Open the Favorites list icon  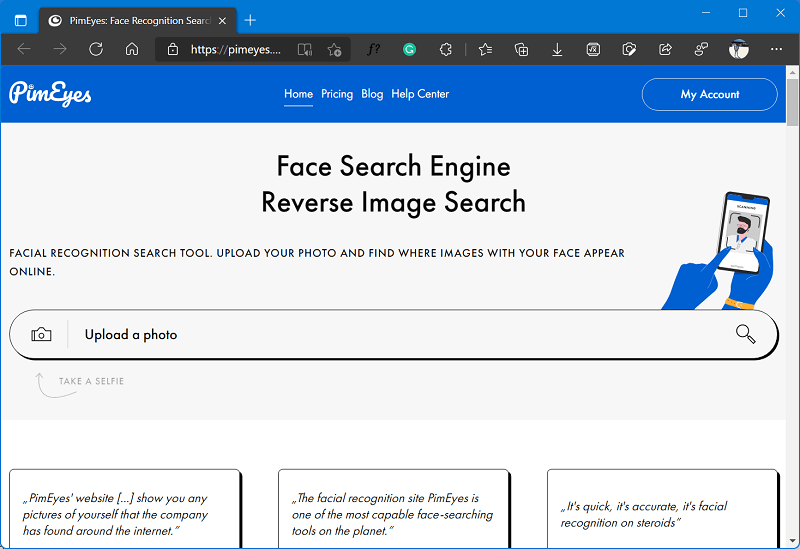click(485, 49)
